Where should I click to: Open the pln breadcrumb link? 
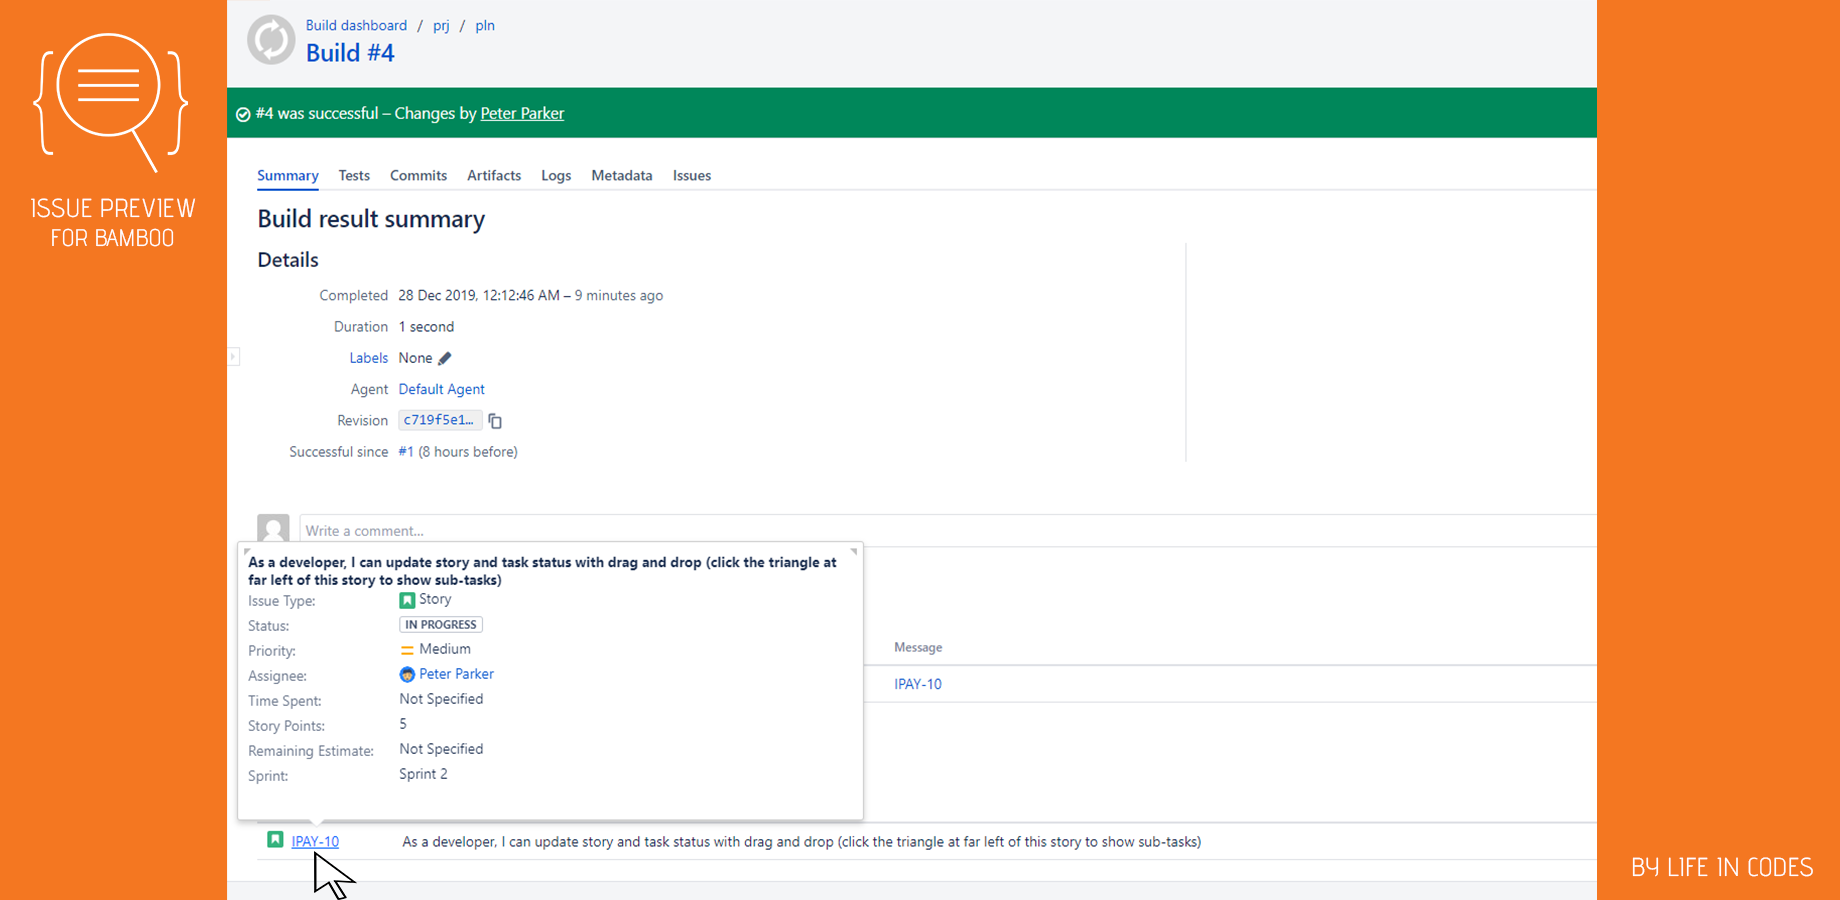485,26
